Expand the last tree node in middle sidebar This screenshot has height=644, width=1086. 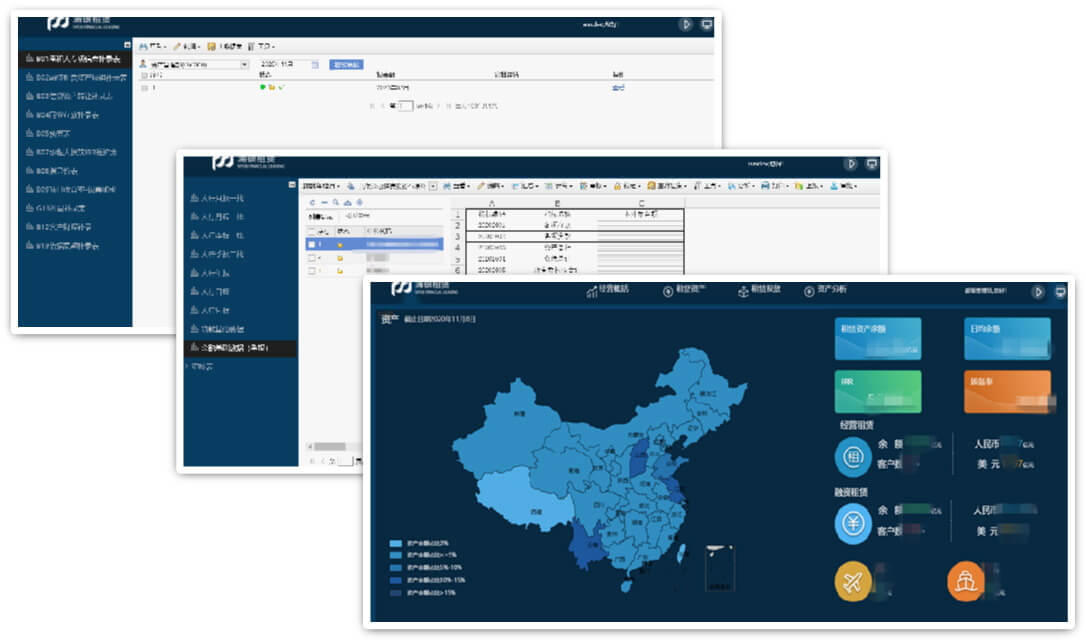point(188,366)
